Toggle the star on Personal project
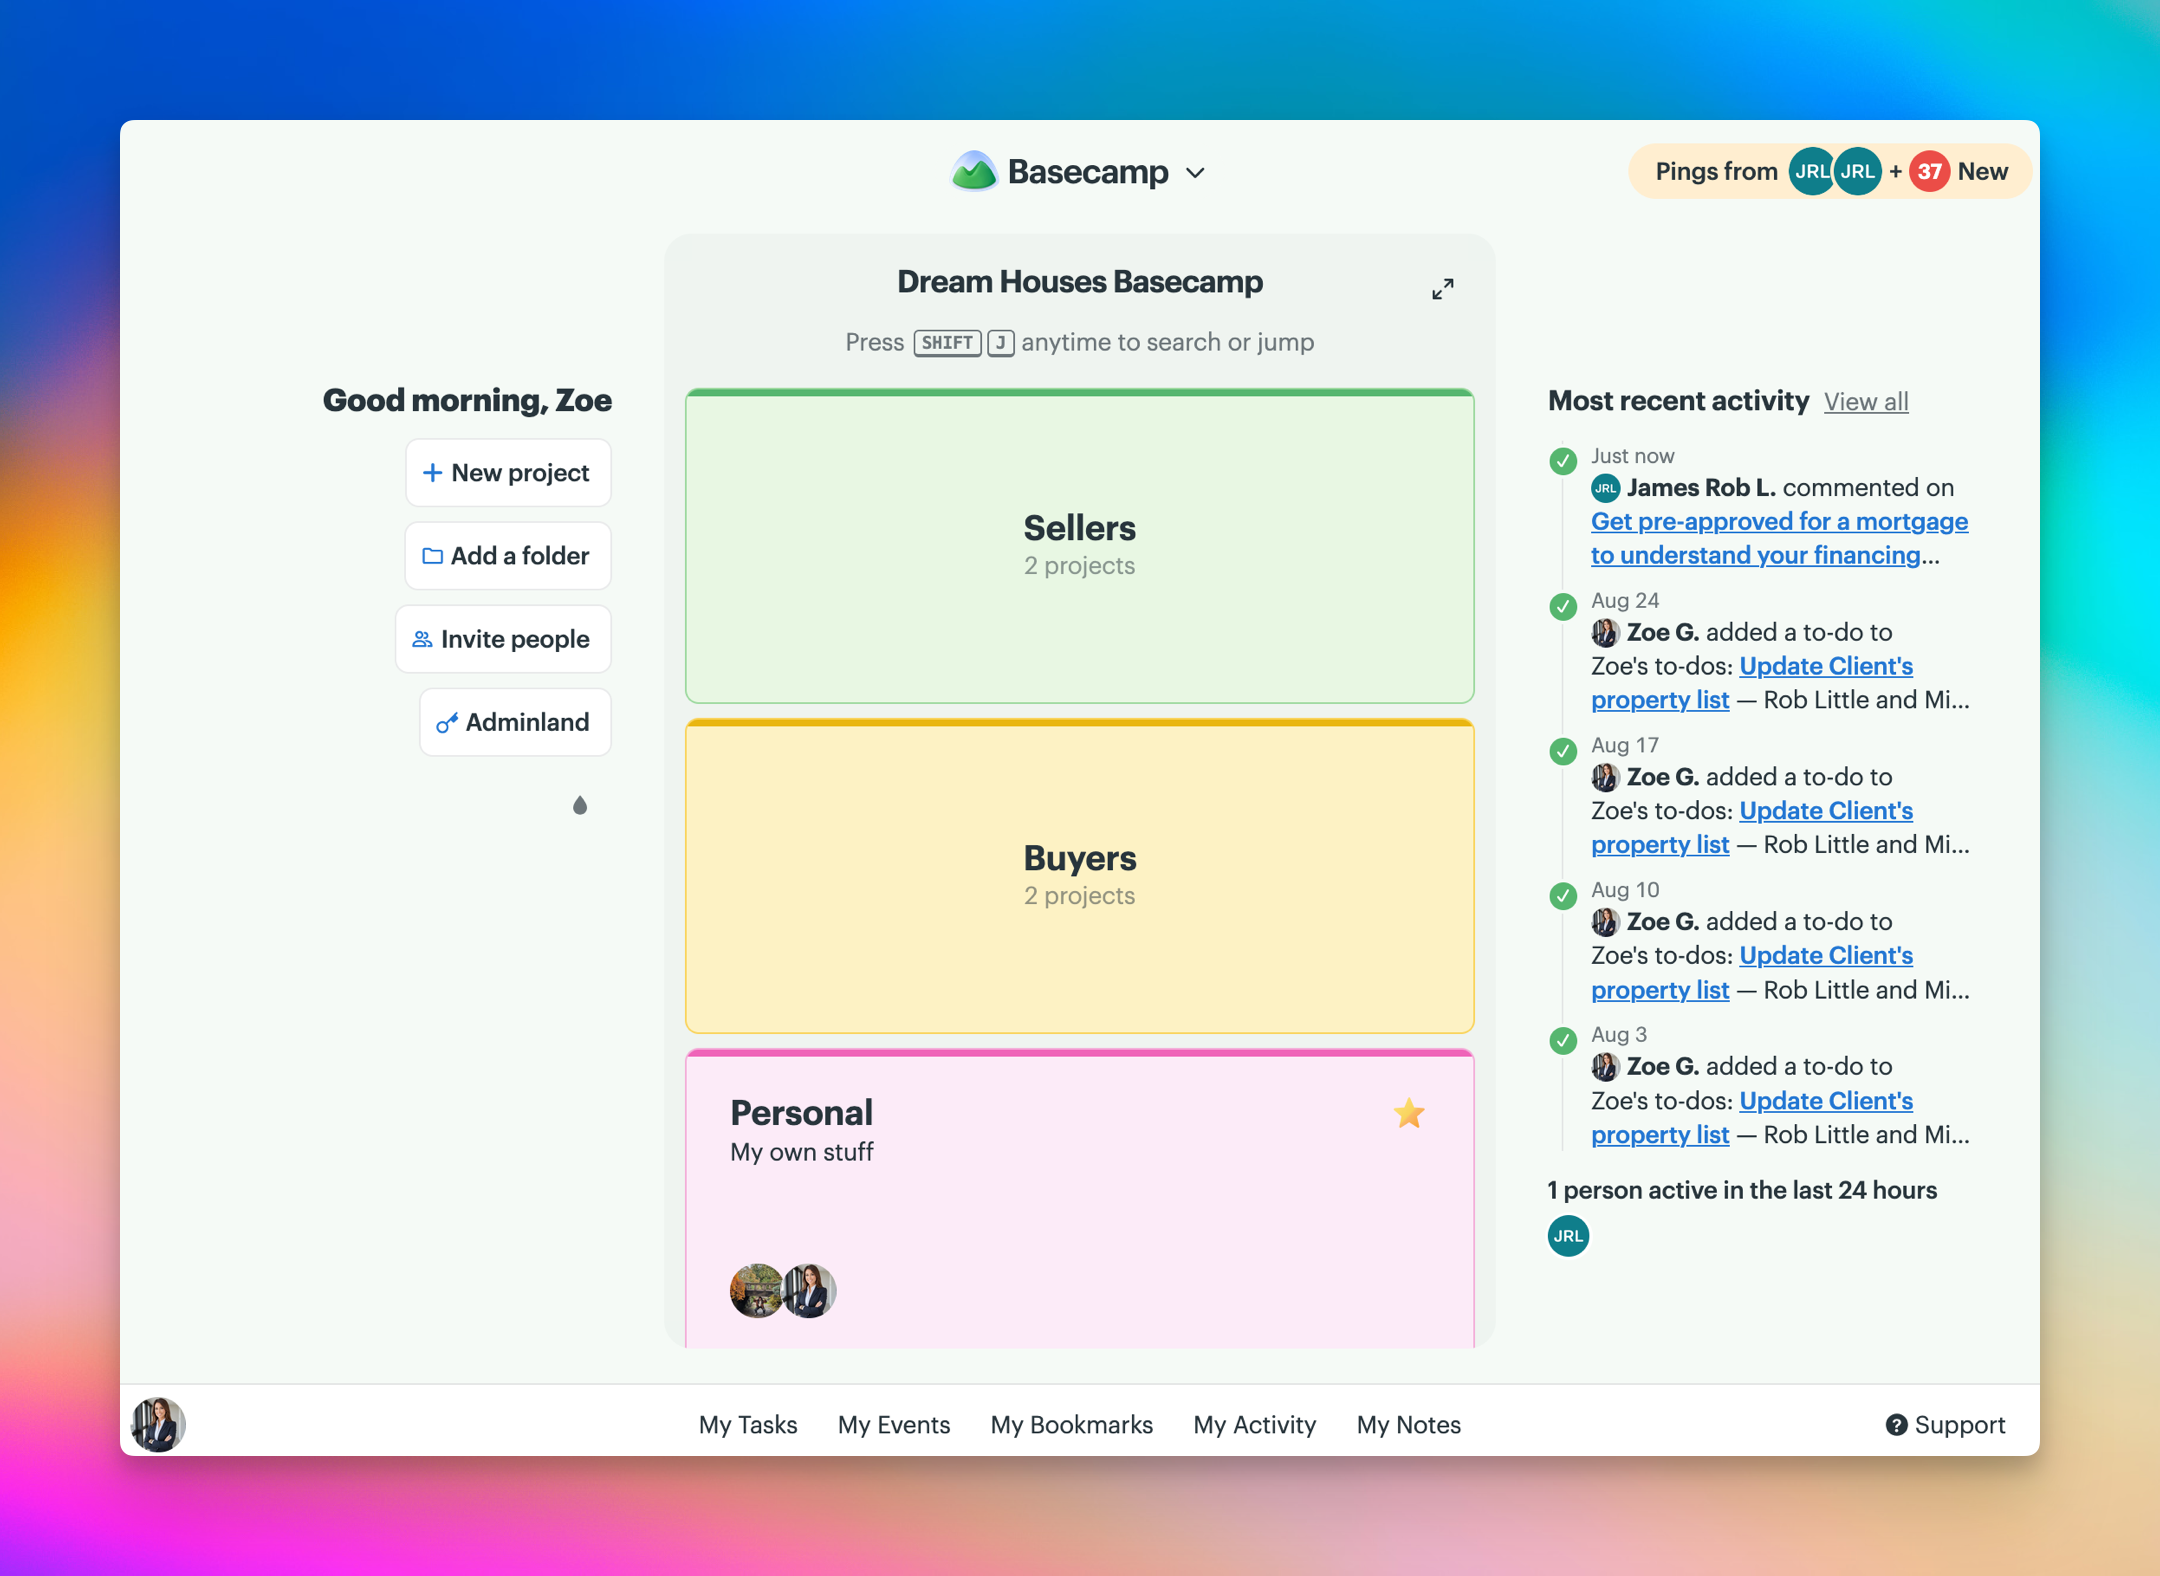This screenshot has height=1576, width=2160. [x=1409, y=1113]
